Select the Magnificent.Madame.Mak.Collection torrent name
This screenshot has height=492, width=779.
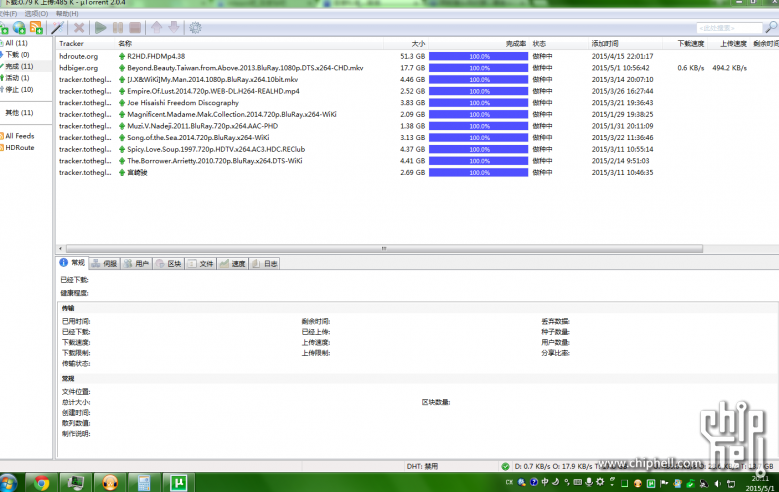232,114
